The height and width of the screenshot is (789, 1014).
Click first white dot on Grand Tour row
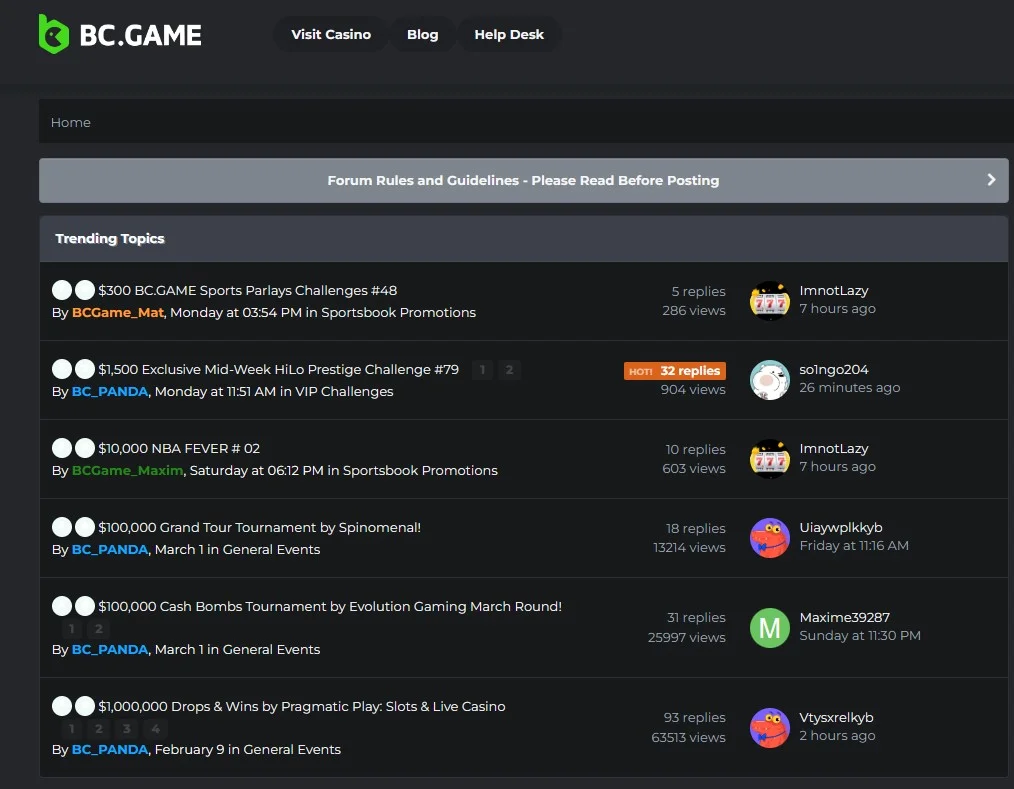click(62, 526)
